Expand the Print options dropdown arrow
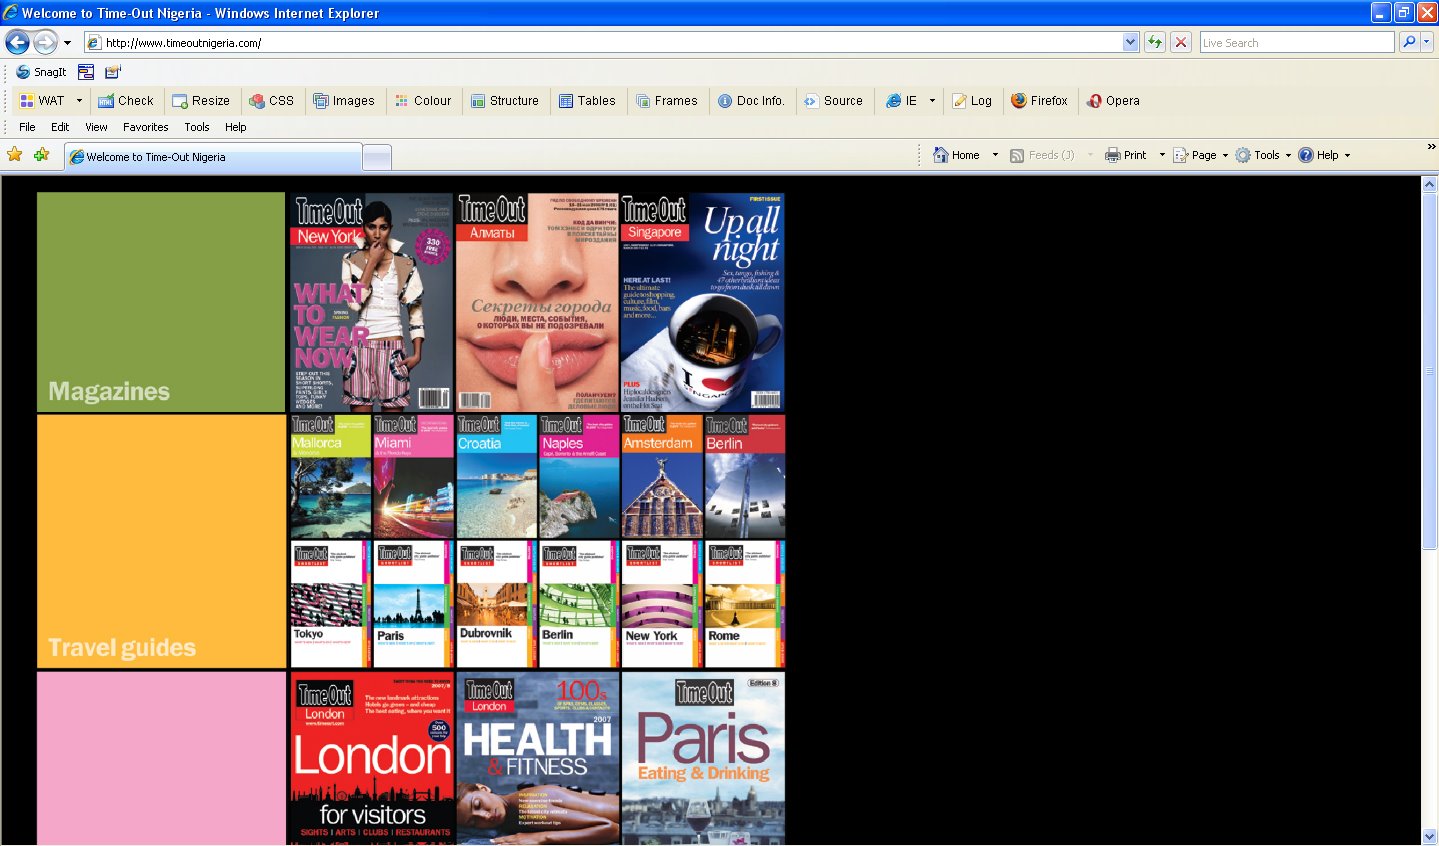The width and height of the screenshot is (1439, 846). 1162,155
